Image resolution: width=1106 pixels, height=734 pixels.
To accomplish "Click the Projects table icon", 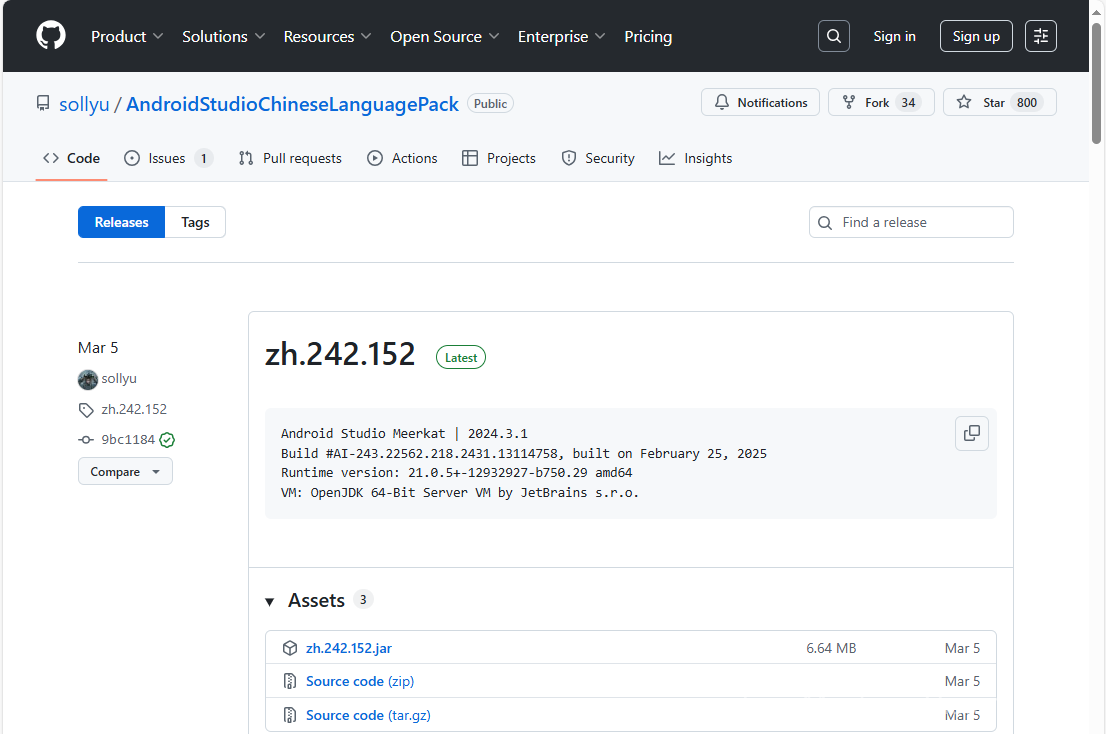I will click(470, 158).
